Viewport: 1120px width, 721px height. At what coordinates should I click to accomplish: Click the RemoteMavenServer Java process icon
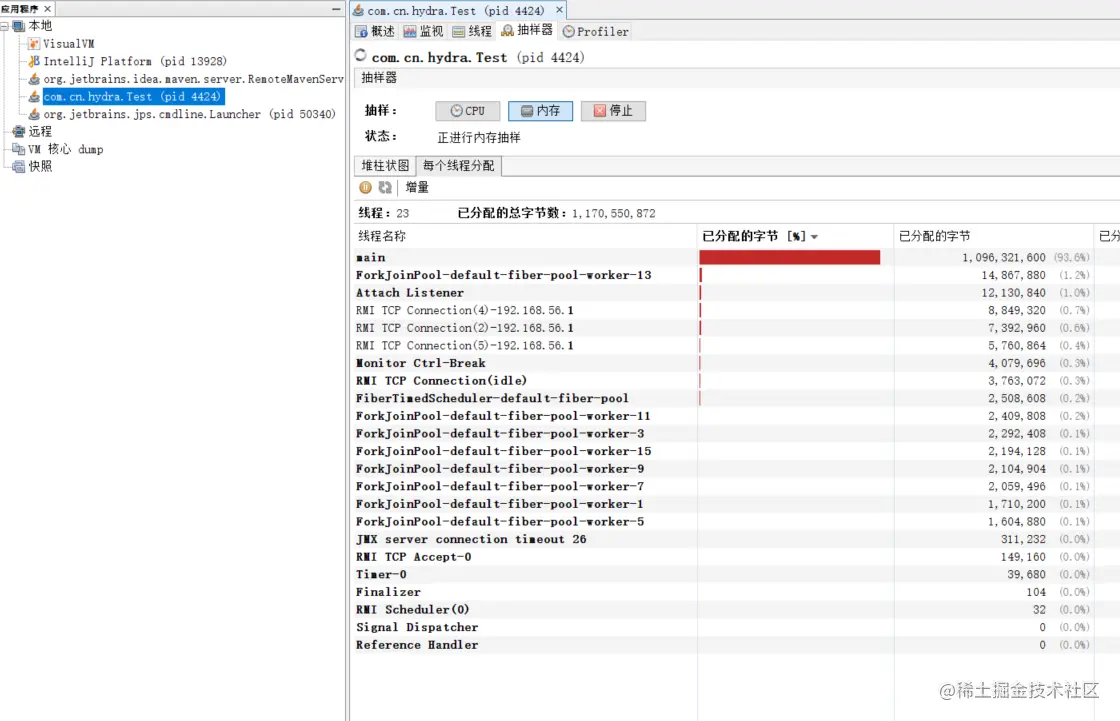click(x=34, y=79)
